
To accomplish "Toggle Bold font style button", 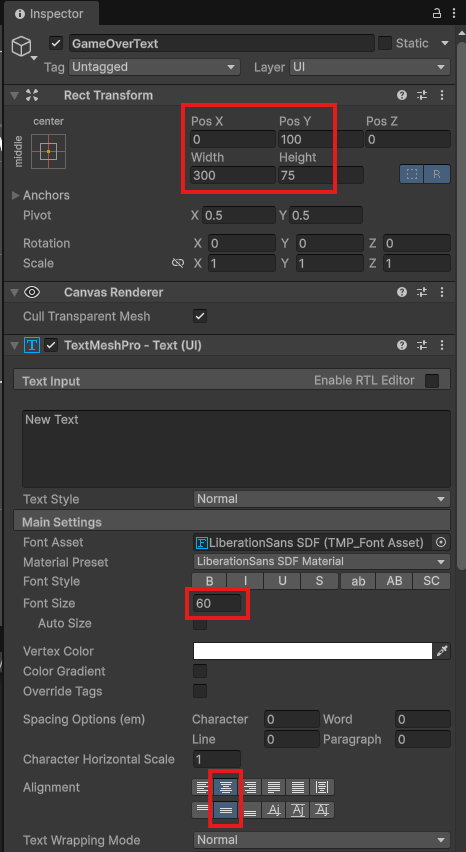I will [210, 581].
